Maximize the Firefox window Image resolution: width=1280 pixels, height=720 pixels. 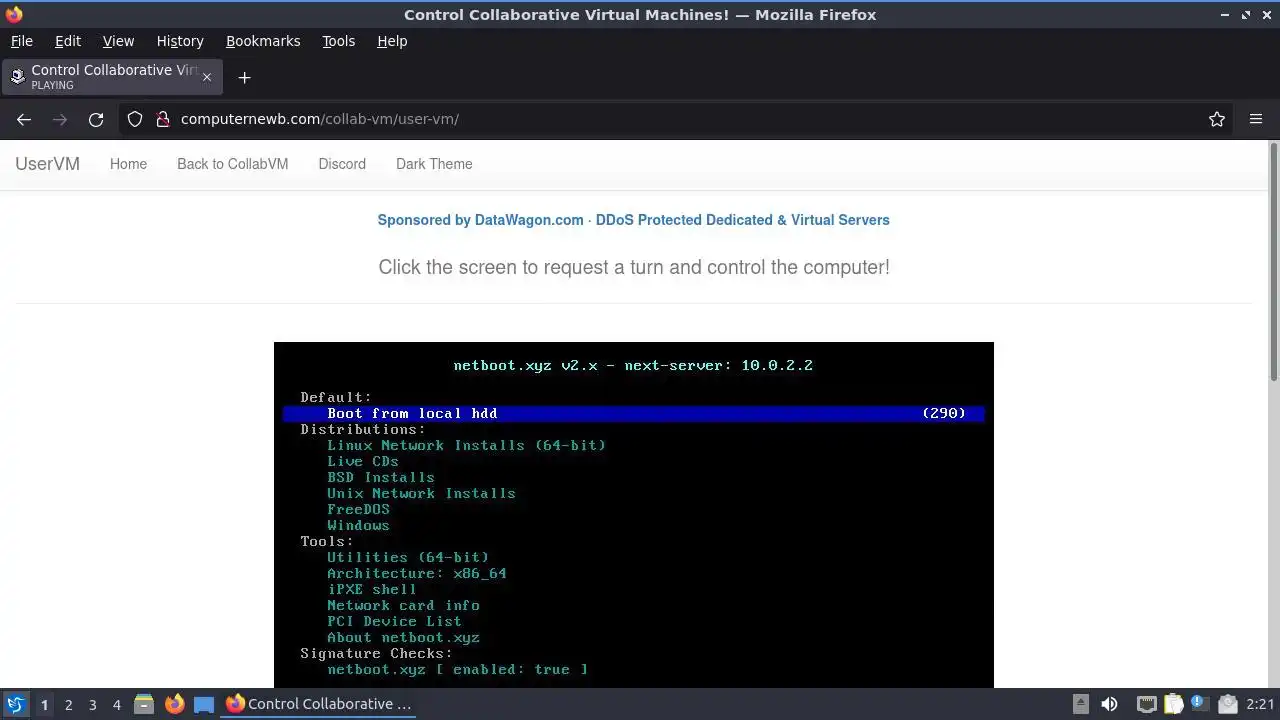click(x=1246, y=15)
